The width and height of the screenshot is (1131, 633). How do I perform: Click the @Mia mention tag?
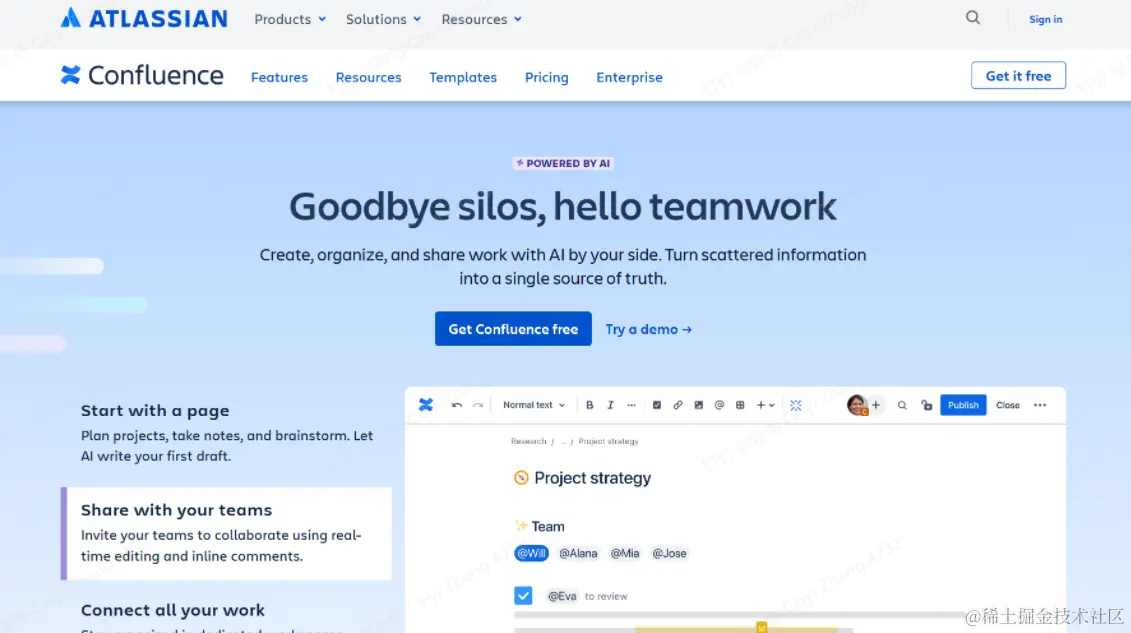(x=625, y=554)
